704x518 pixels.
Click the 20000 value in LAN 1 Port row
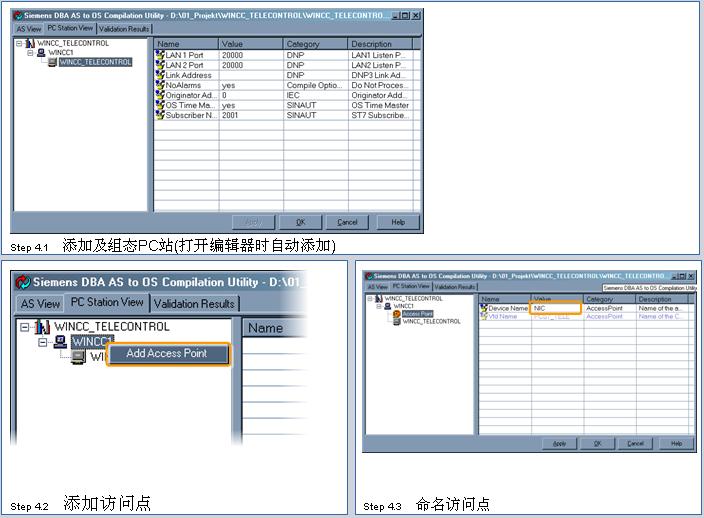[232, 55]
